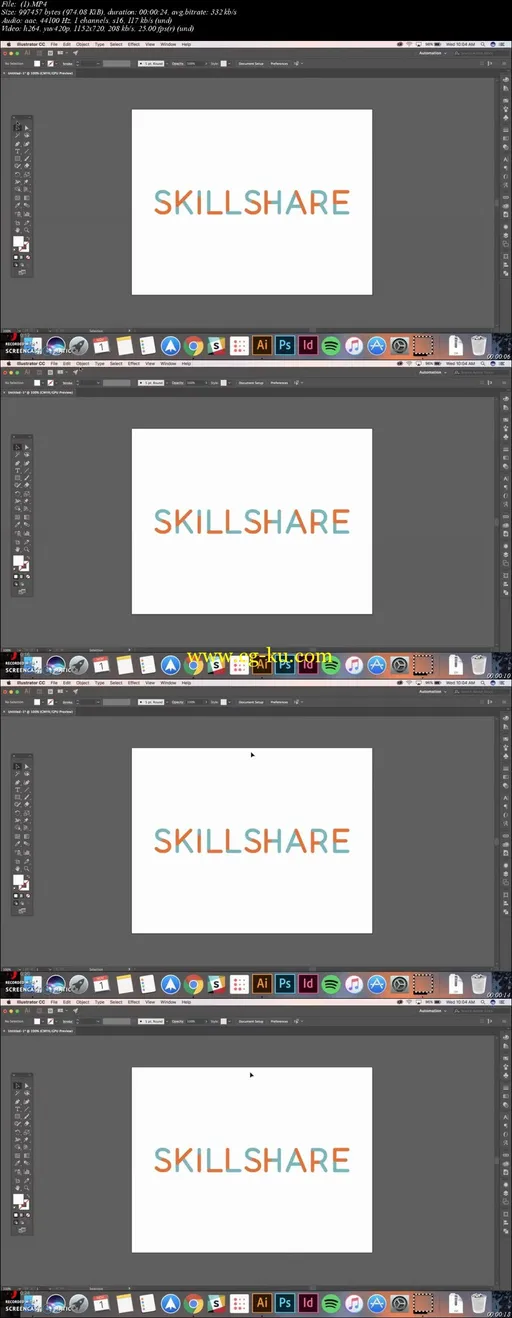Choose the Line Segment tool in the fourth frame
Image resolution: width=512 pixels, height=1318 pixels.
coord(27,1108)
